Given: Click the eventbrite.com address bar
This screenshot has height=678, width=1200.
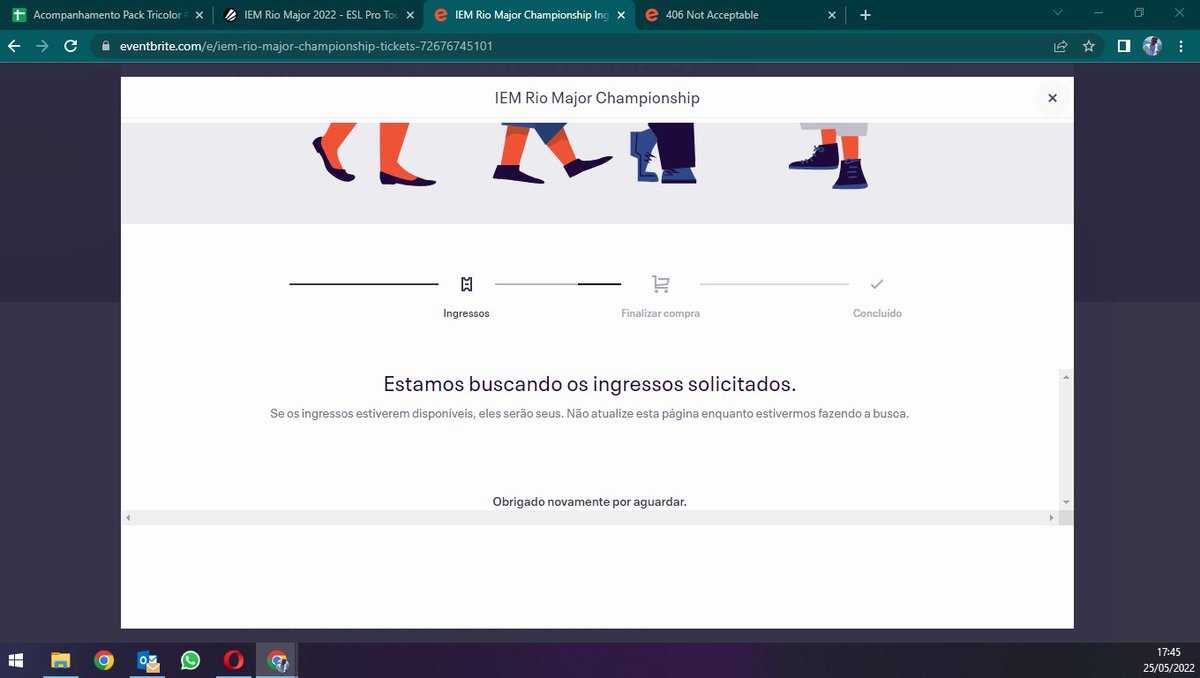Looking at the screenshot, I should [570, 46].
